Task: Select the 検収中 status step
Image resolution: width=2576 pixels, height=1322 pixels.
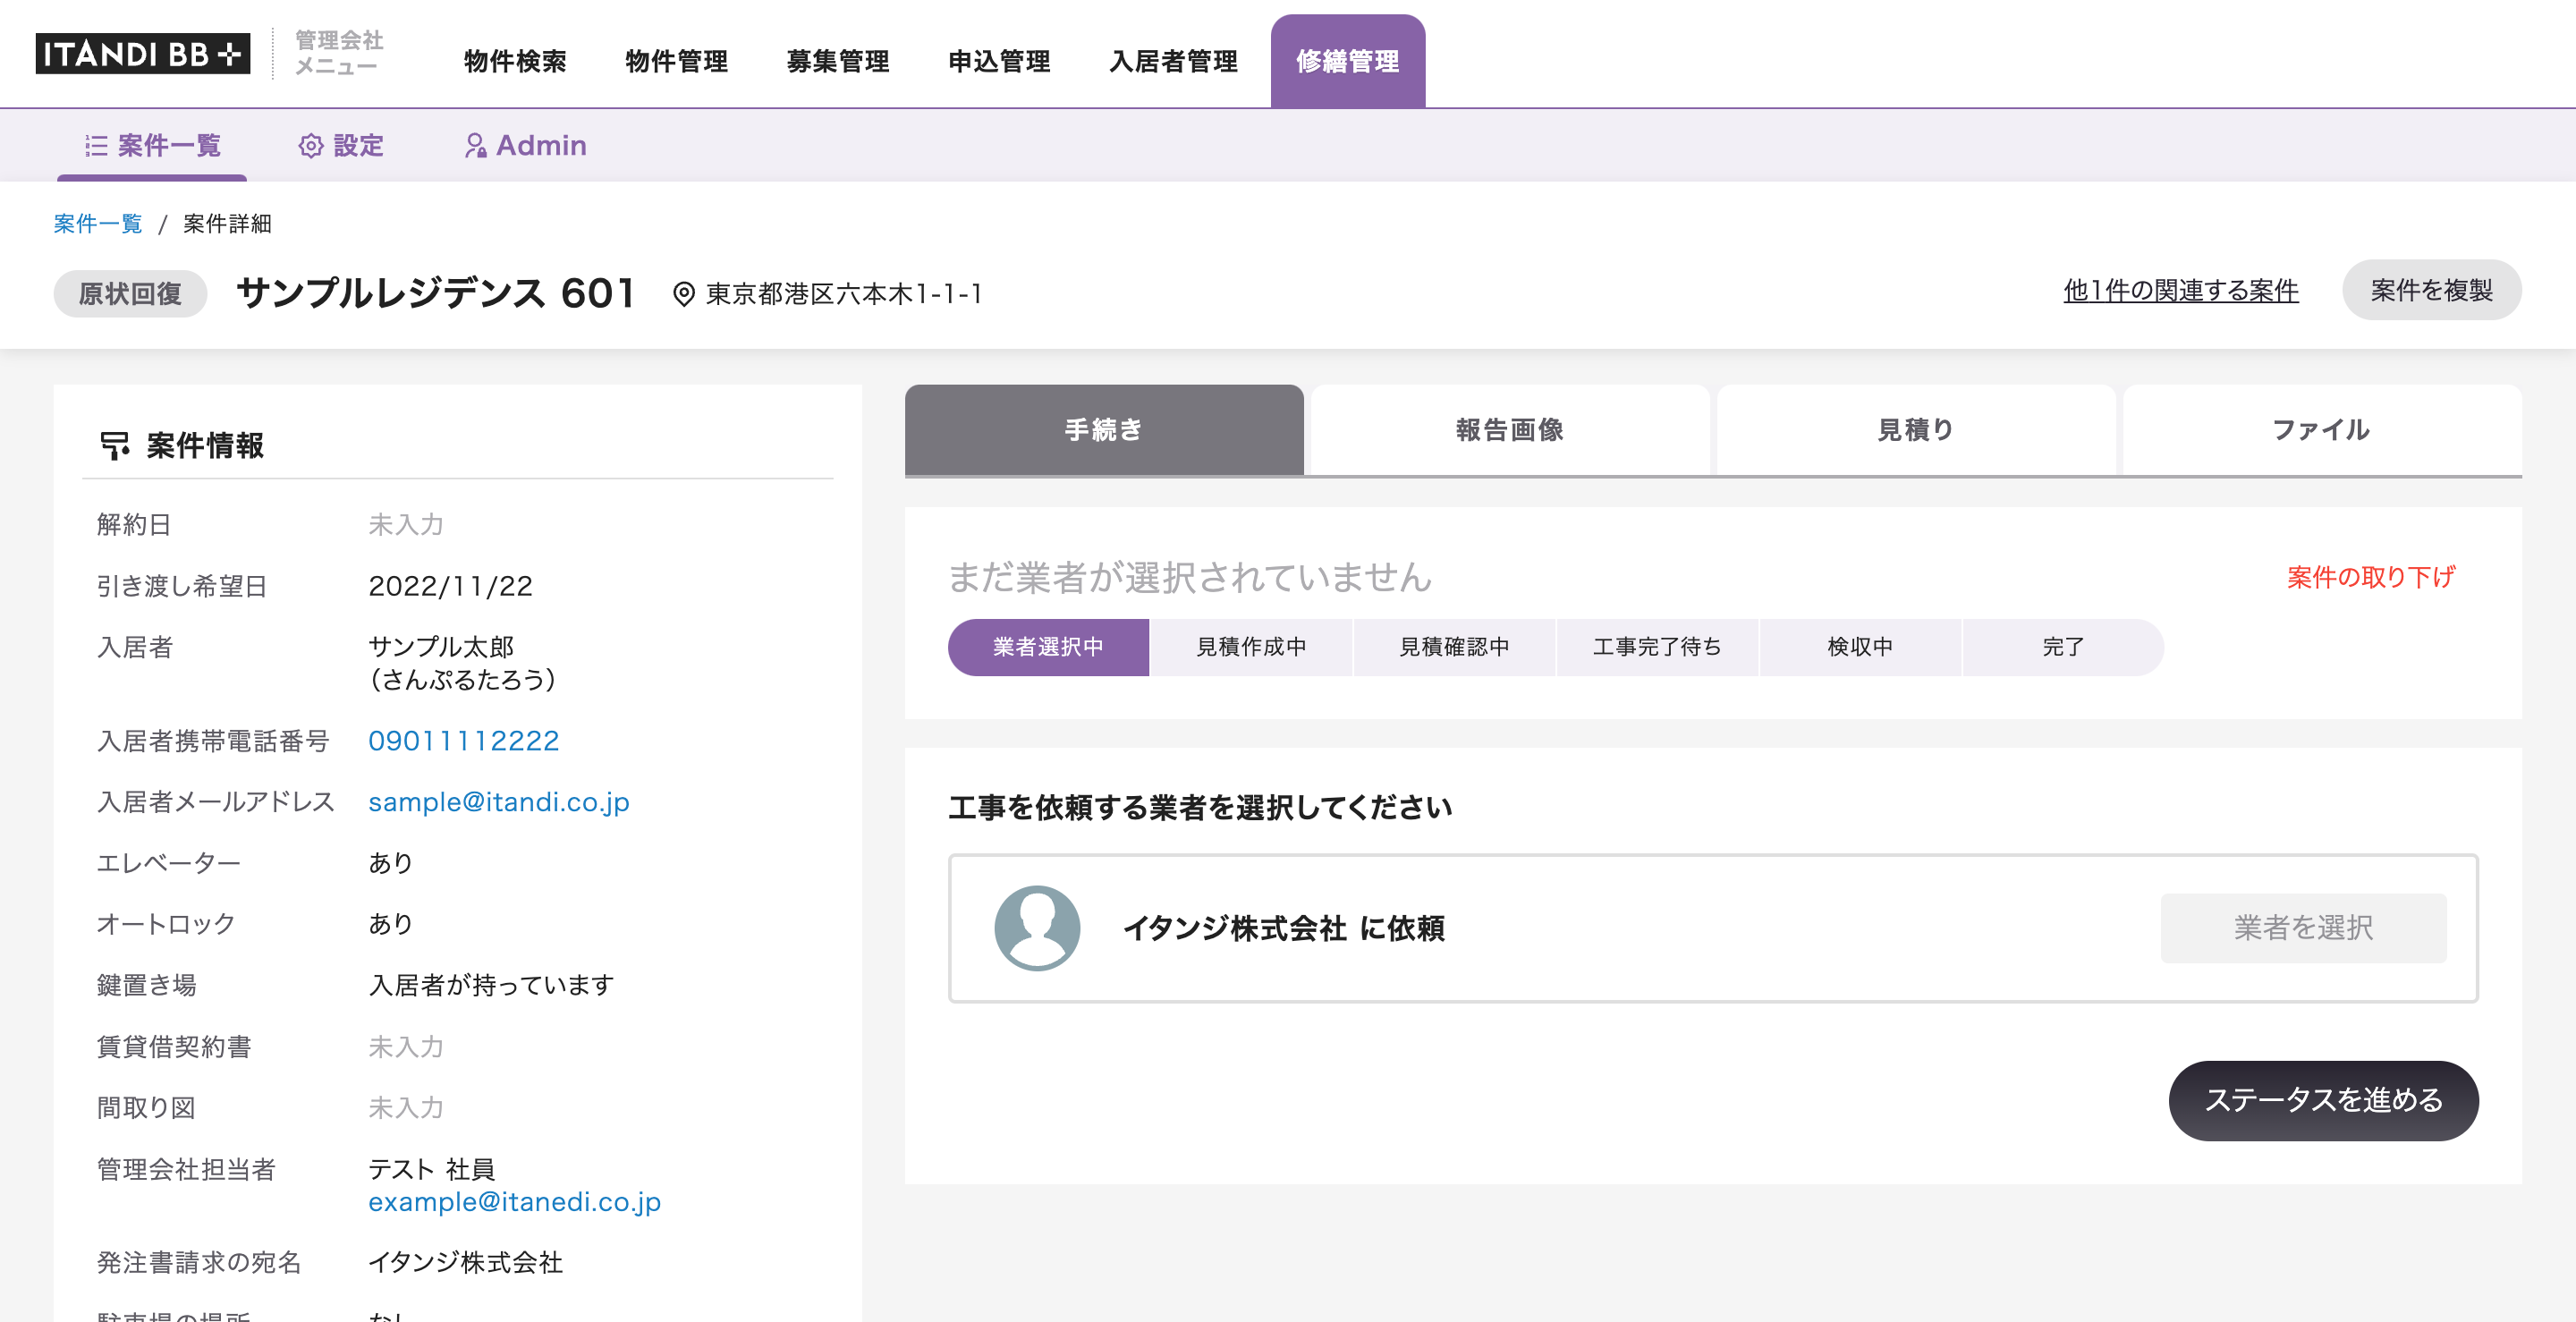Action: click(x=1860, y=647)
